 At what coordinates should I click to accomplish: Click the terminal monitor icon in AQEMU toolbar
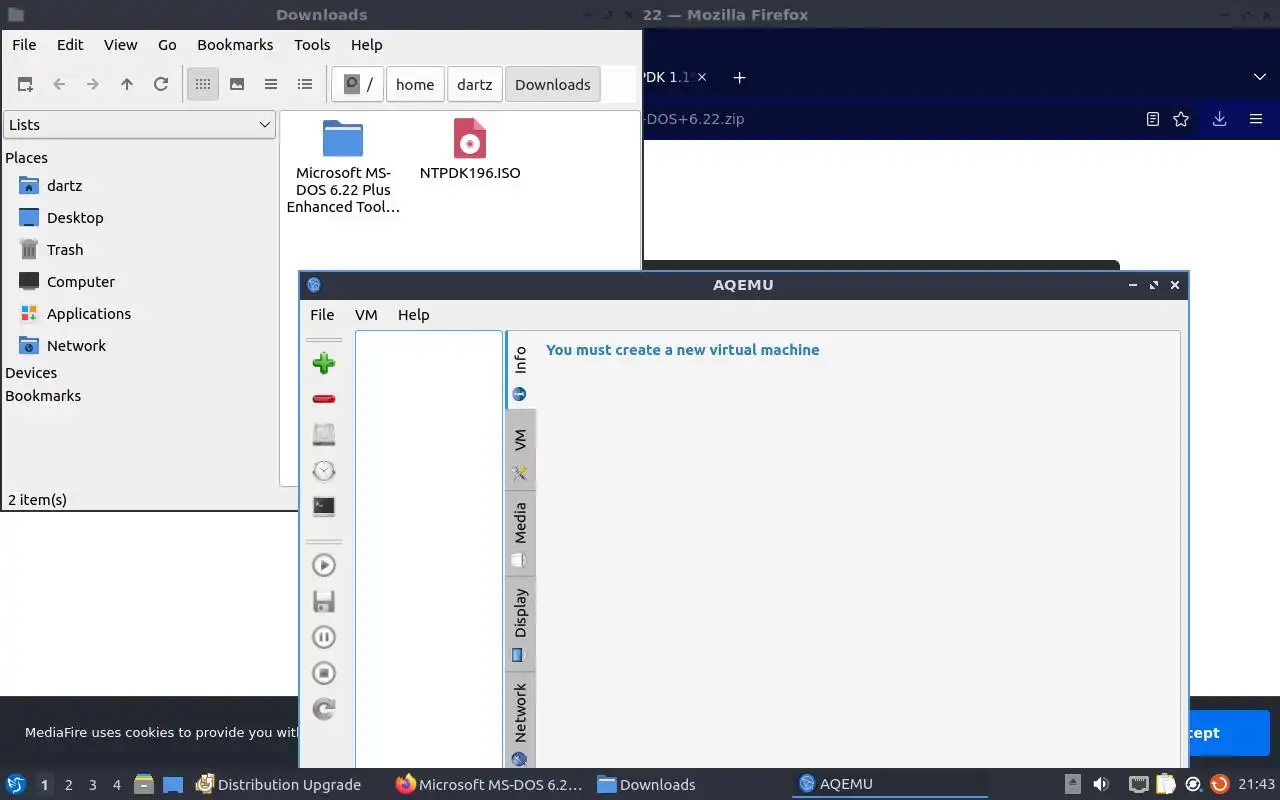pos(323,506)
